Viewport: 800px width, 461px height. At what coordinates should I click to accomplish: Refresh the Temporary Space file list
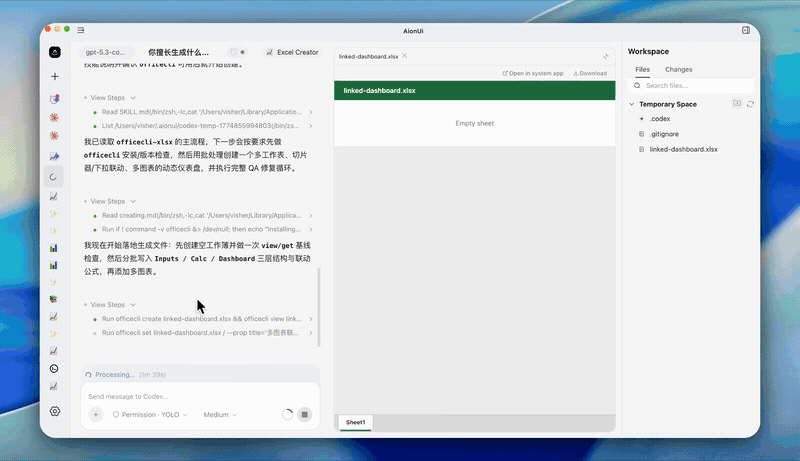750,104
